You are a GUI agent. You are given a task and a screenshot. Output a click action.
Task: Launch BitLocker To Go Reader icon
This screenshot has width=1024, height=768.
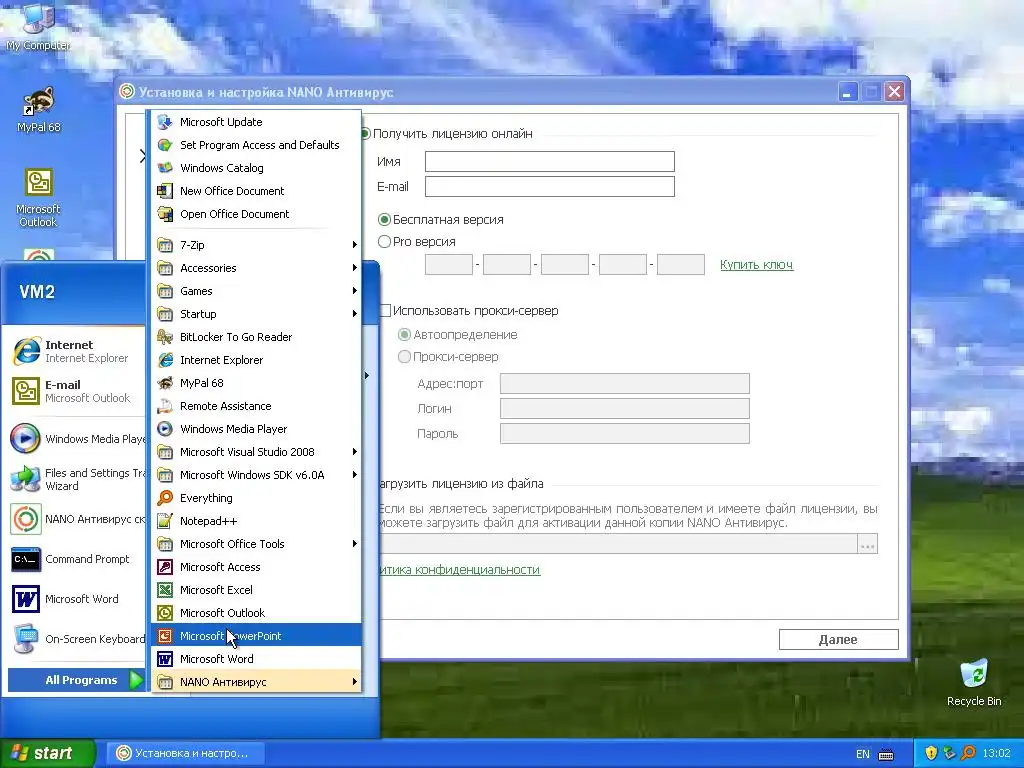click(165, 337)
